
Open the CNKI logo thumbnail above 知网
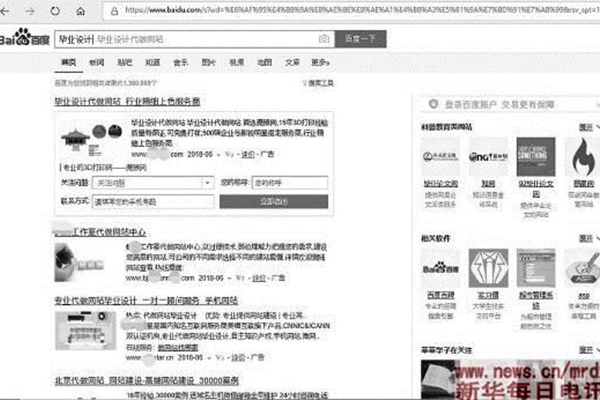[x=488, y=157]
